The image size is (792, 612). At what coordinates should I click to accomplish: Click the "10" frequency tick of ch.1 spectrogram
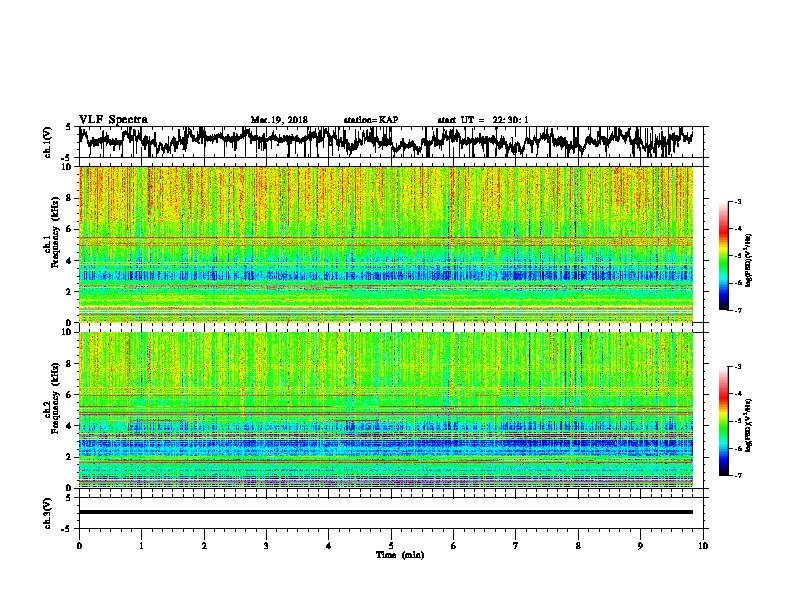click(x=68, y=167)
